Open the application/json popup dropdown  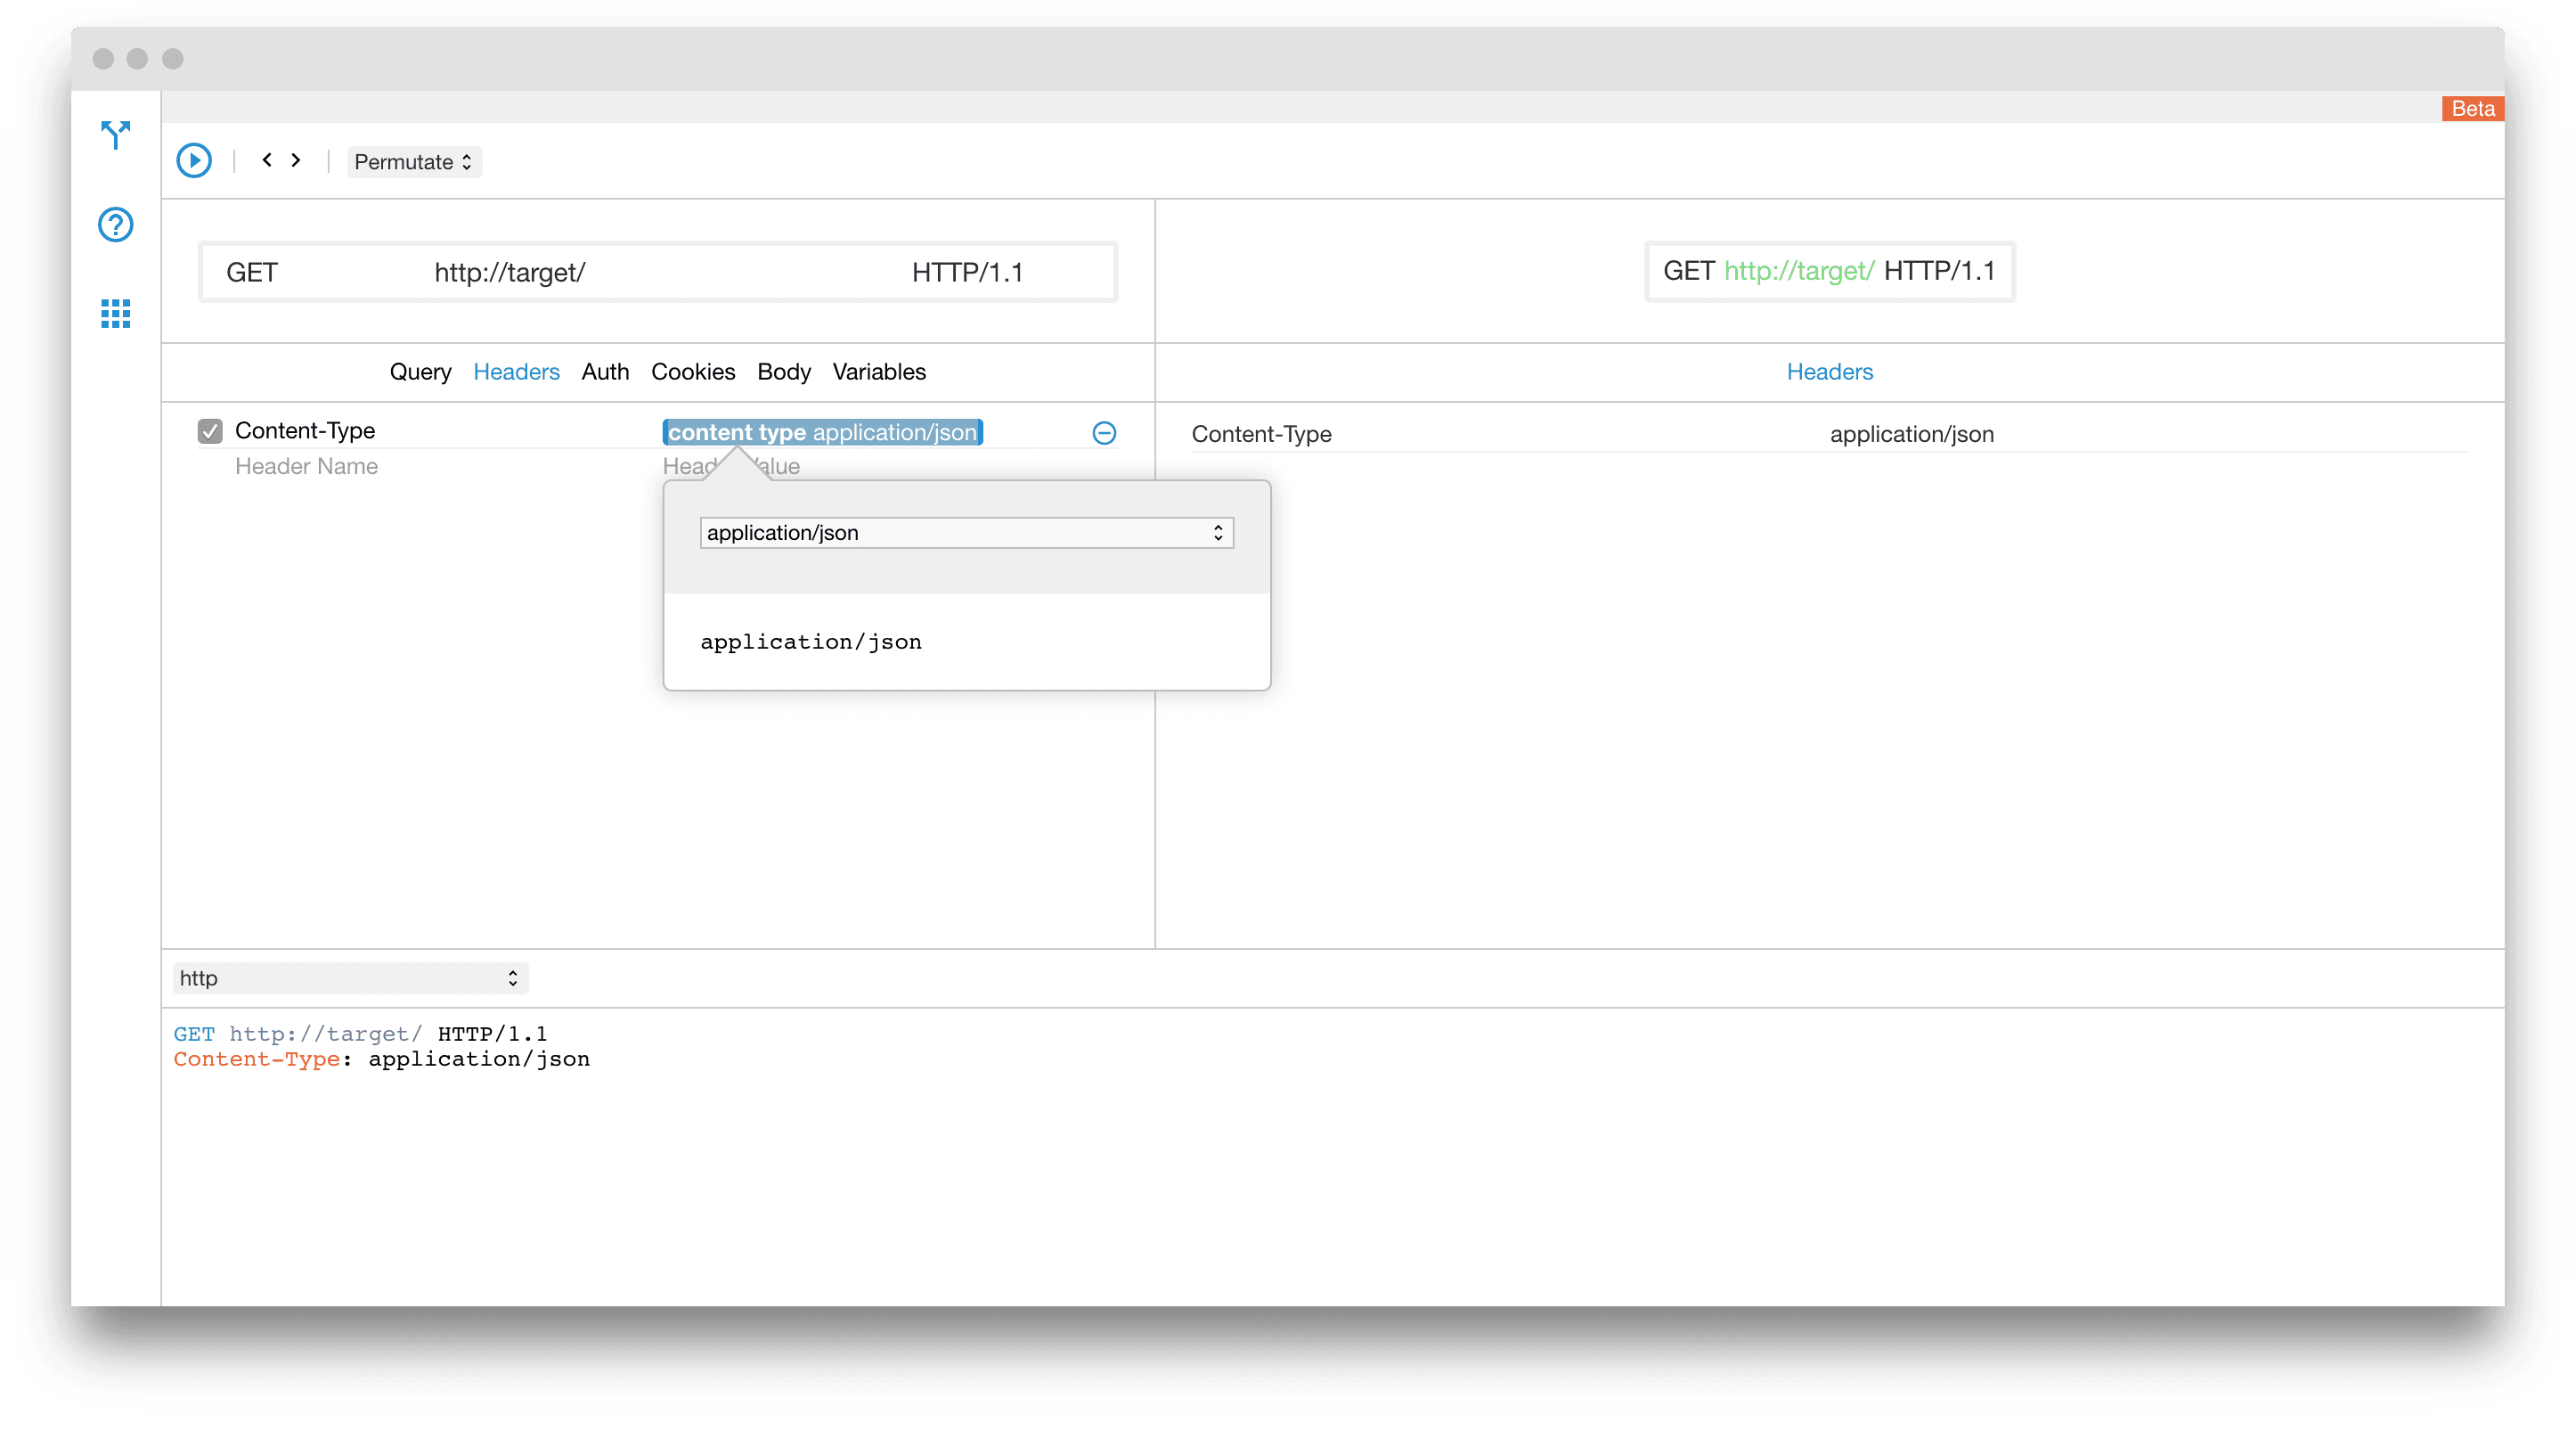tap(966, 533)
